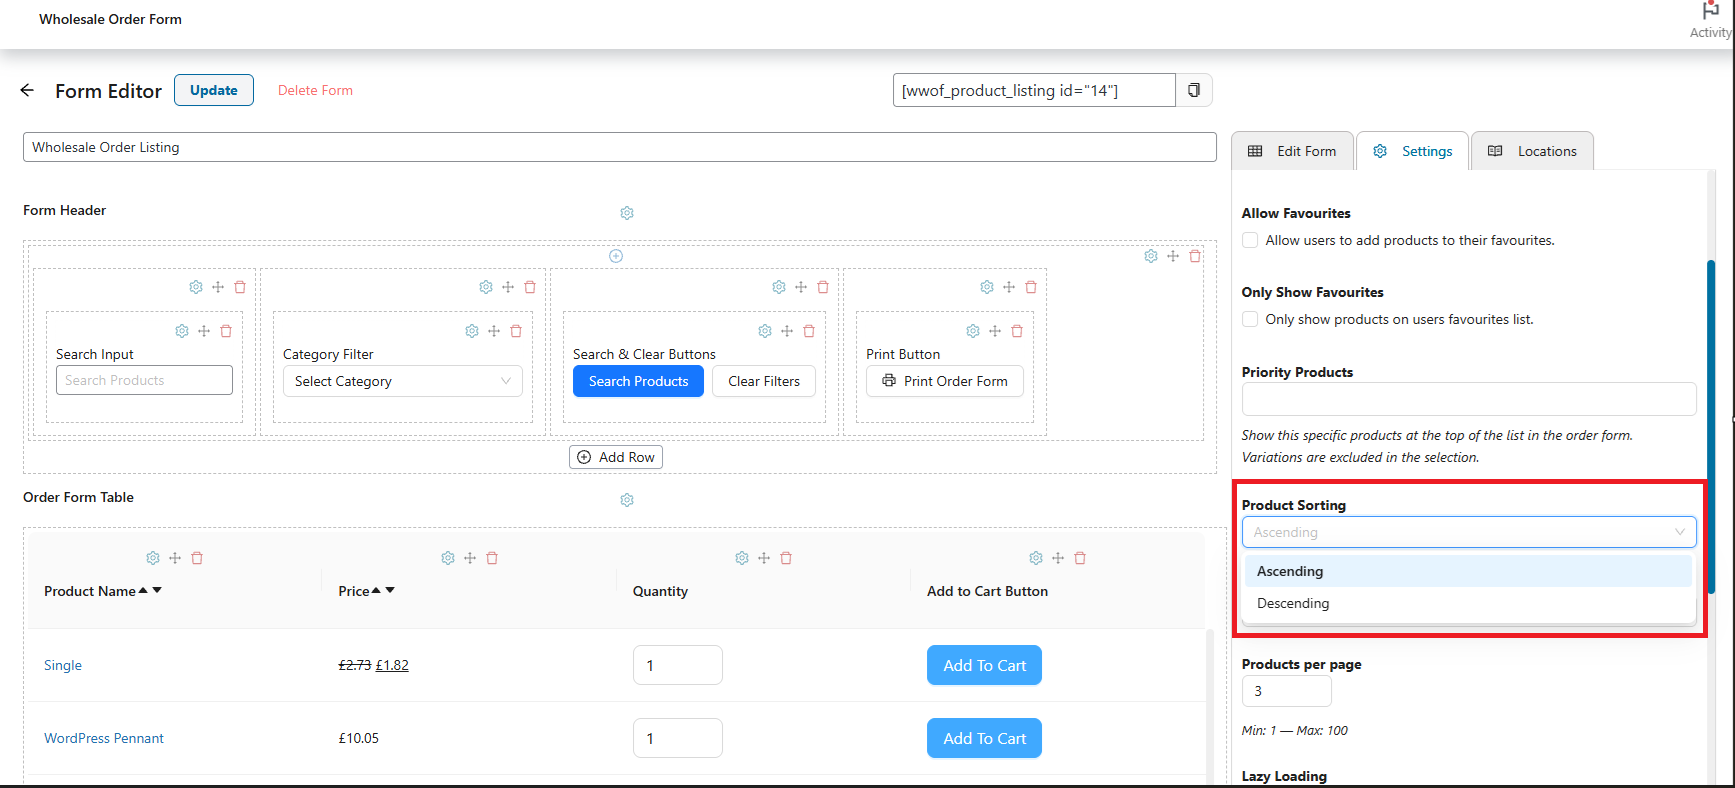Delete the Quantity column

pos(786,558)
